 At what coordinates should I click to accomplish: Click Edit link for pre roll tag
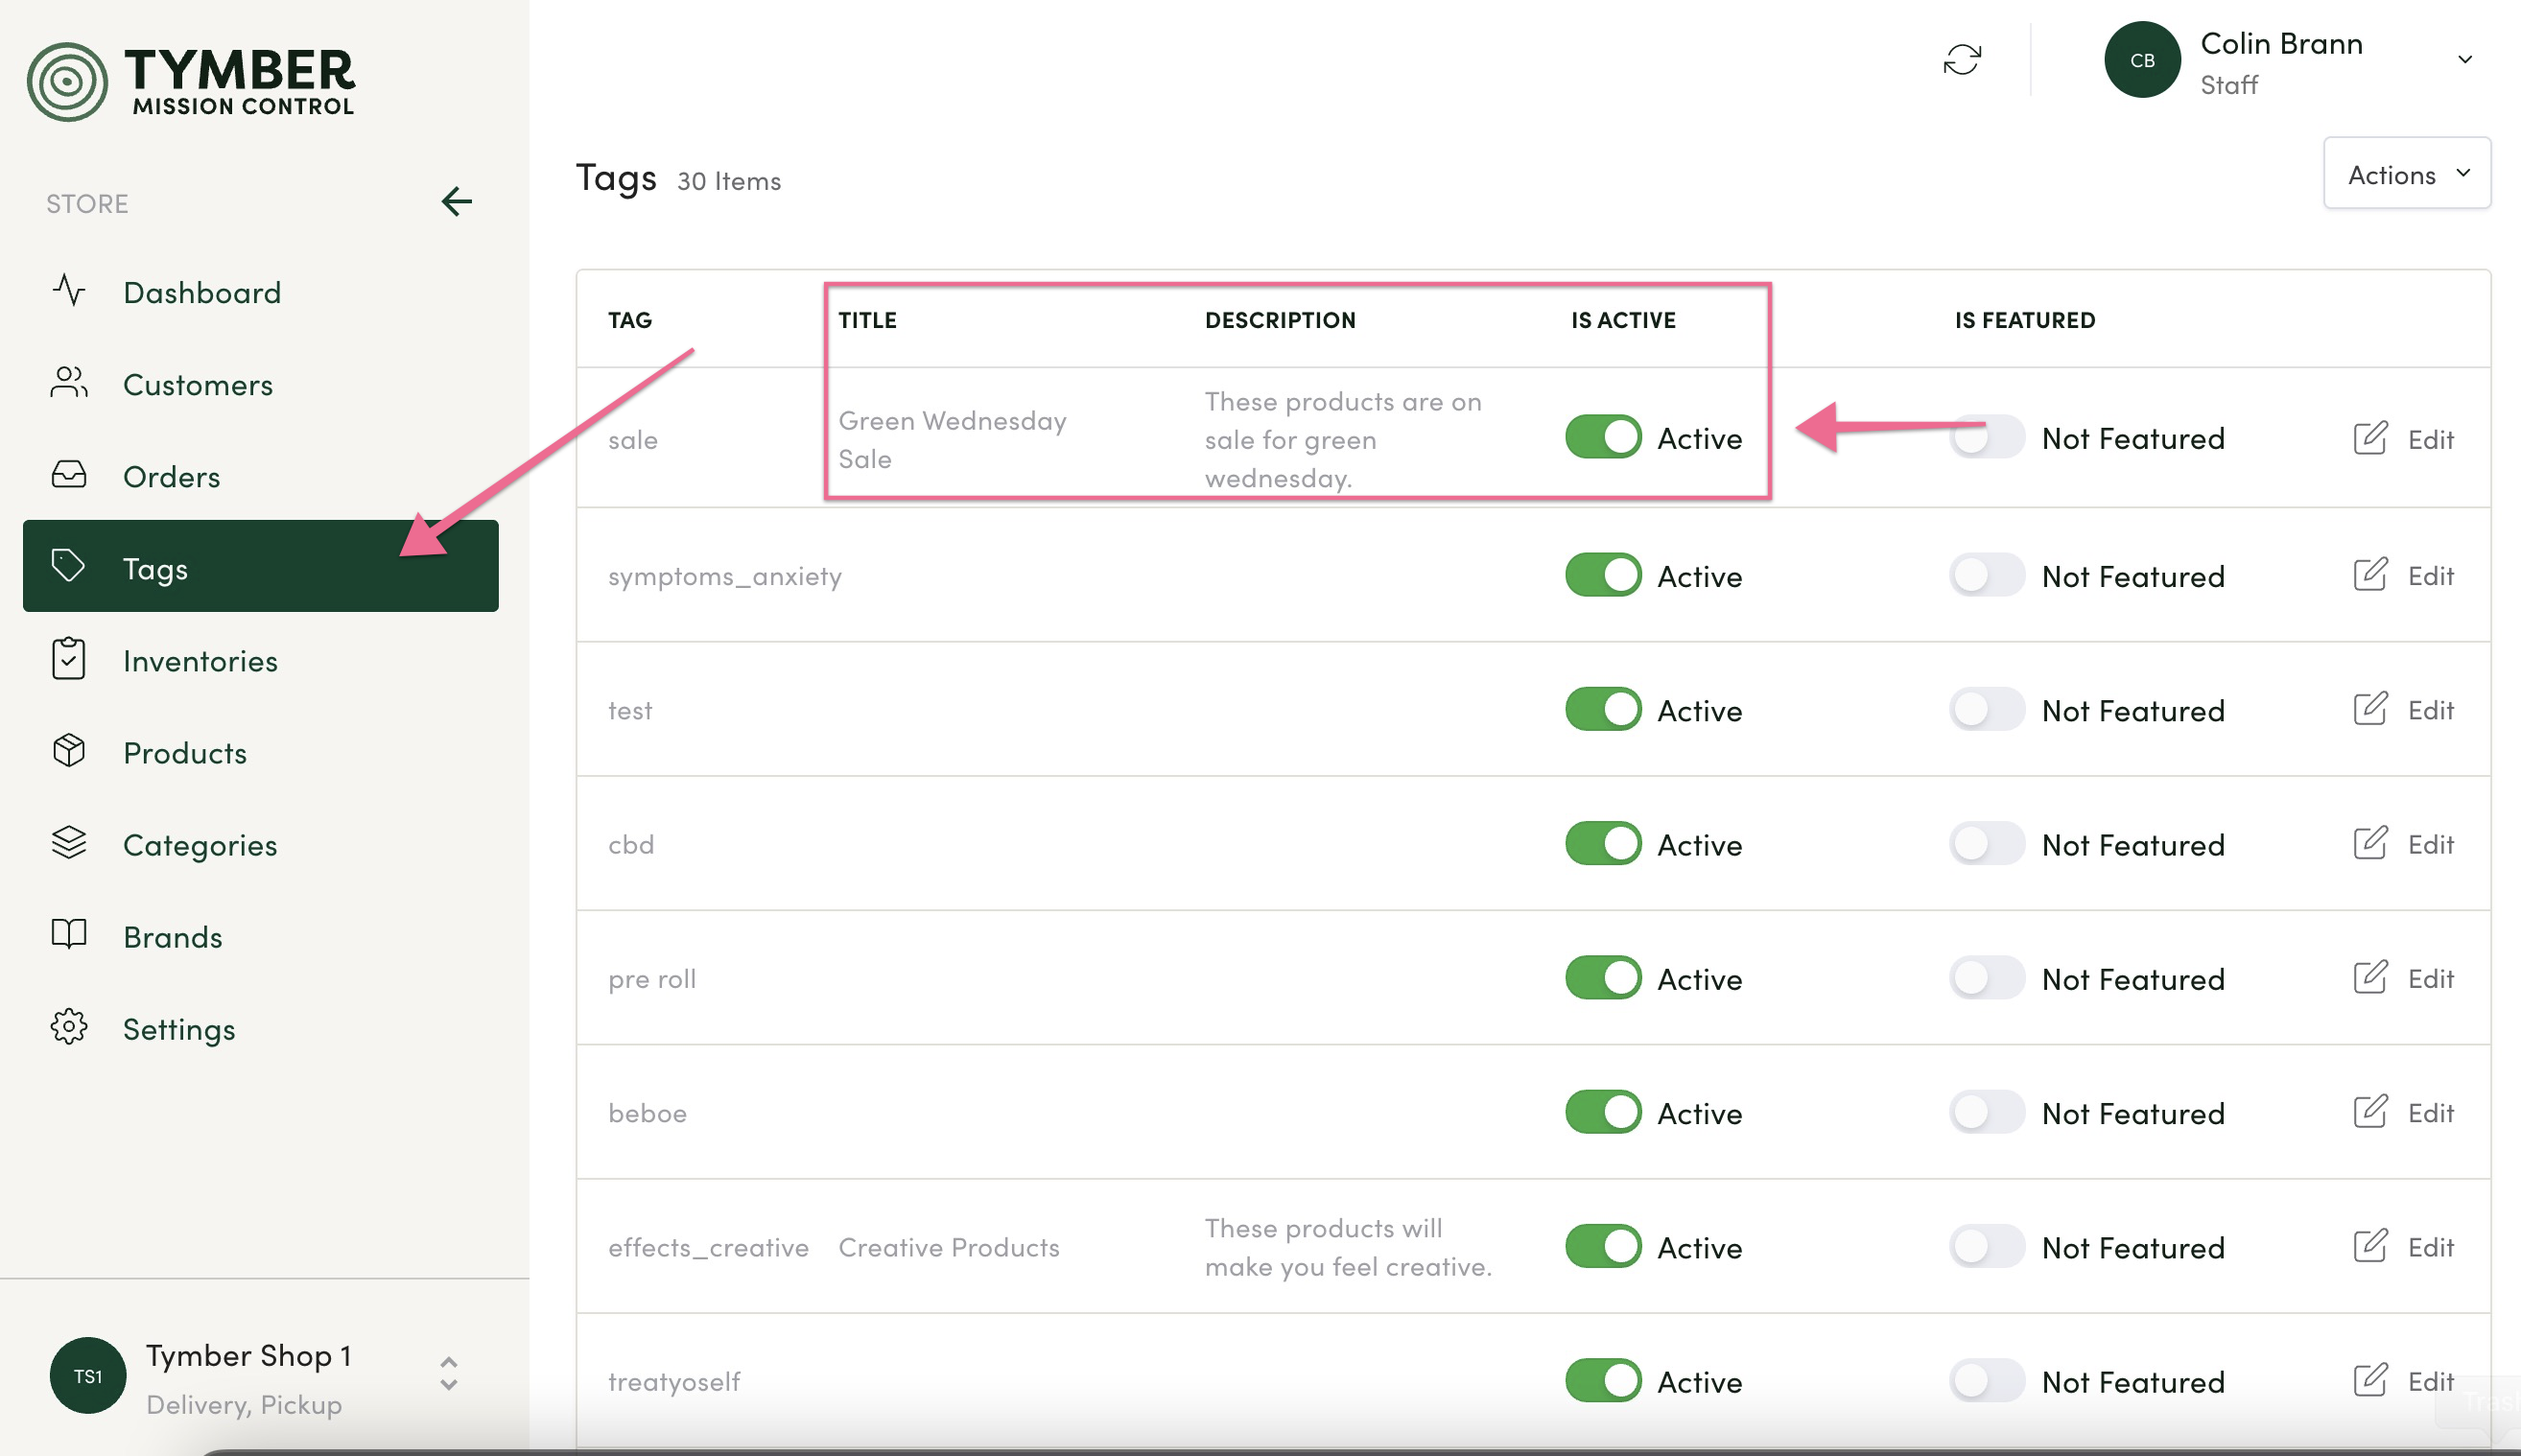[x=2429, y=977]
